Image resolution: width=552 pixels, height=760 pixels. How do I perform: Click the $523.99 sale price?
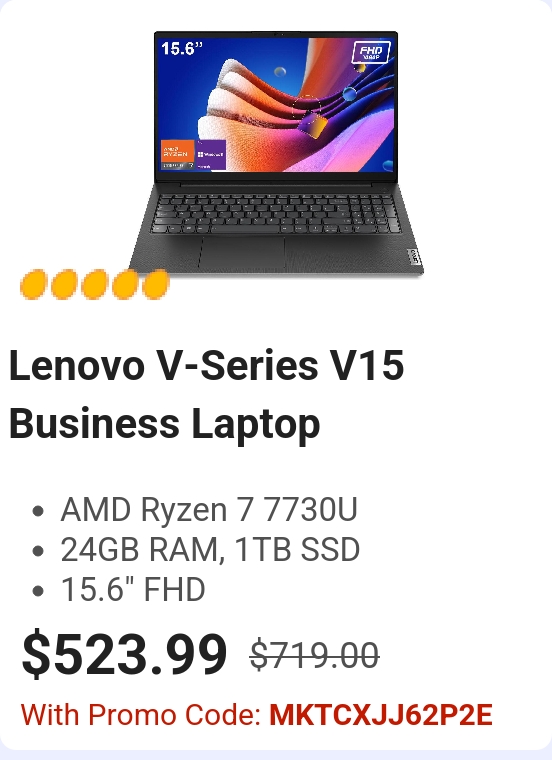coord(124,654)
